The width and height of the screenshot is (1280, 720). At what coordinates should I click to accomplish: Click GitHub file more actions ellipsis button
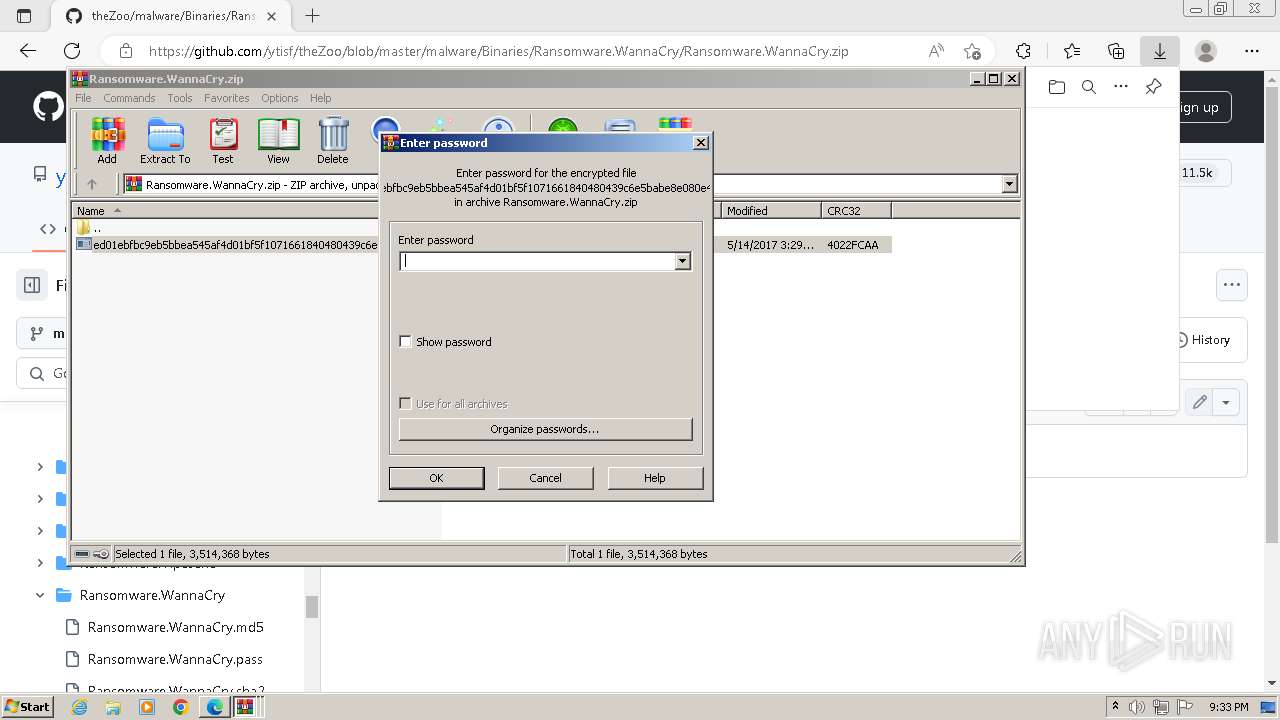tap(1232, 284)
